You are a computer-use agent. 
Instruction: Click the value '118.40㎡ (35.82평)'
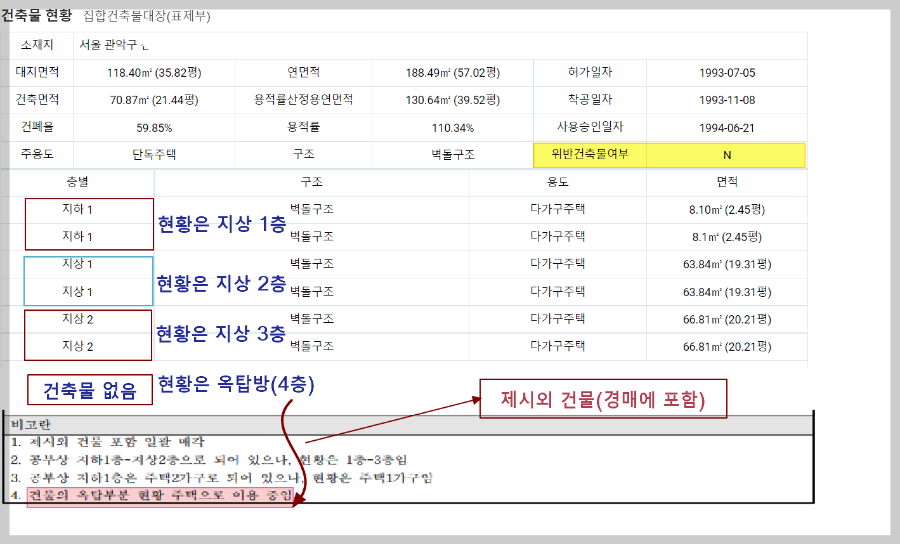(154, 73)
